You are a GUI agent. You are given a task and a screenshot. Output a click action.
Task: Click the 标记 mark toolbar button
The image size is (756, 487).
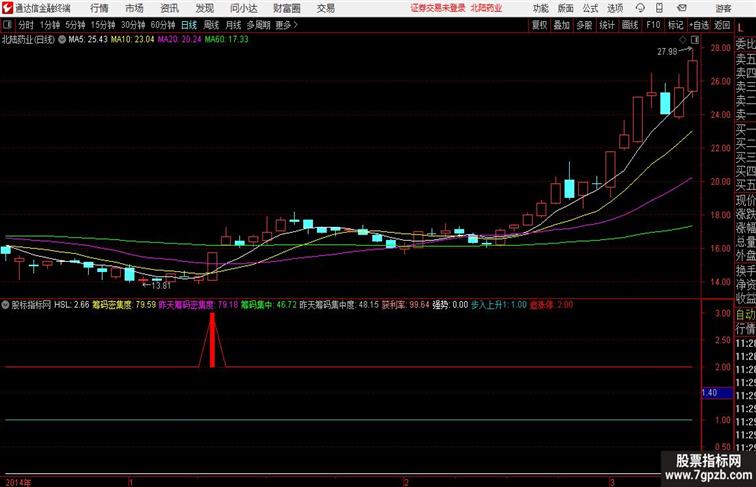click(x=675, y=25)
